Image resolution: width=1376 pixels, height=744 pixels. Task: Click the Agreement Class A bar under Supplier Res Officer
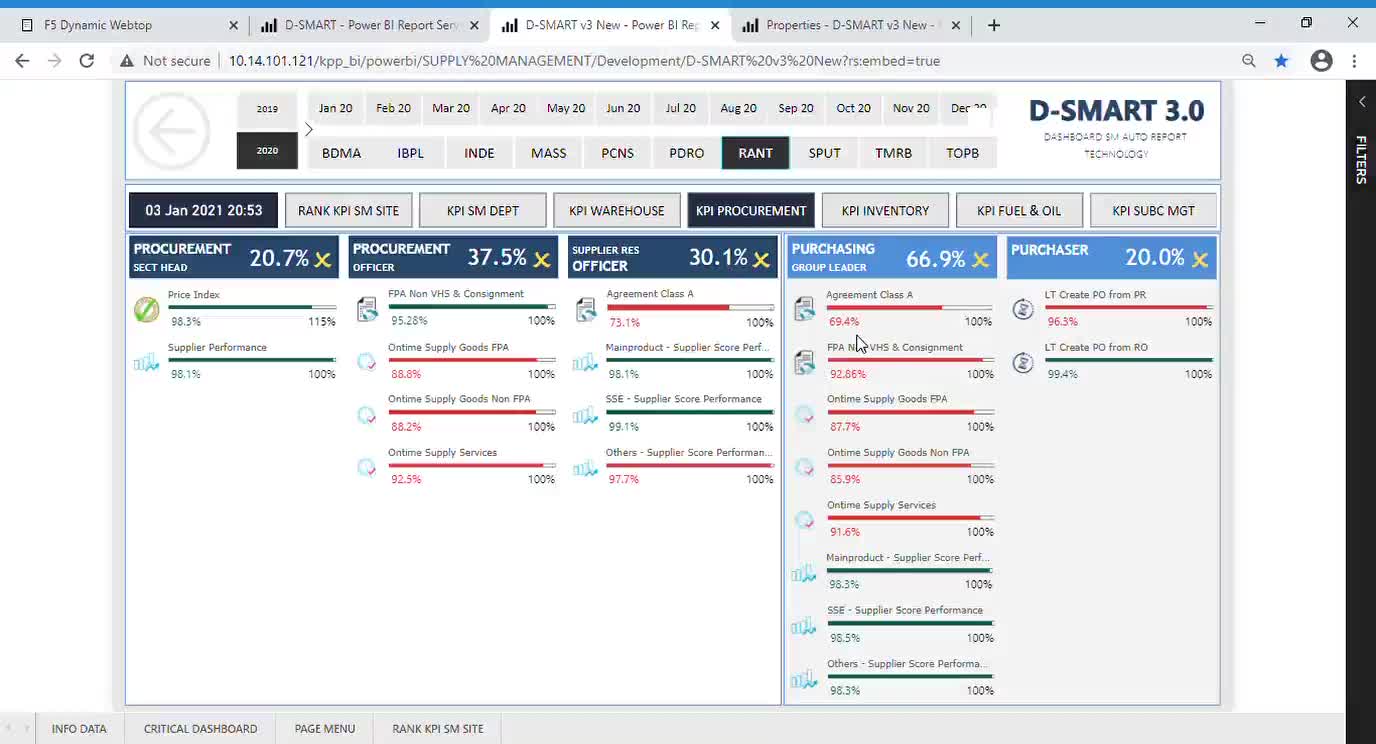pos(689,308)
